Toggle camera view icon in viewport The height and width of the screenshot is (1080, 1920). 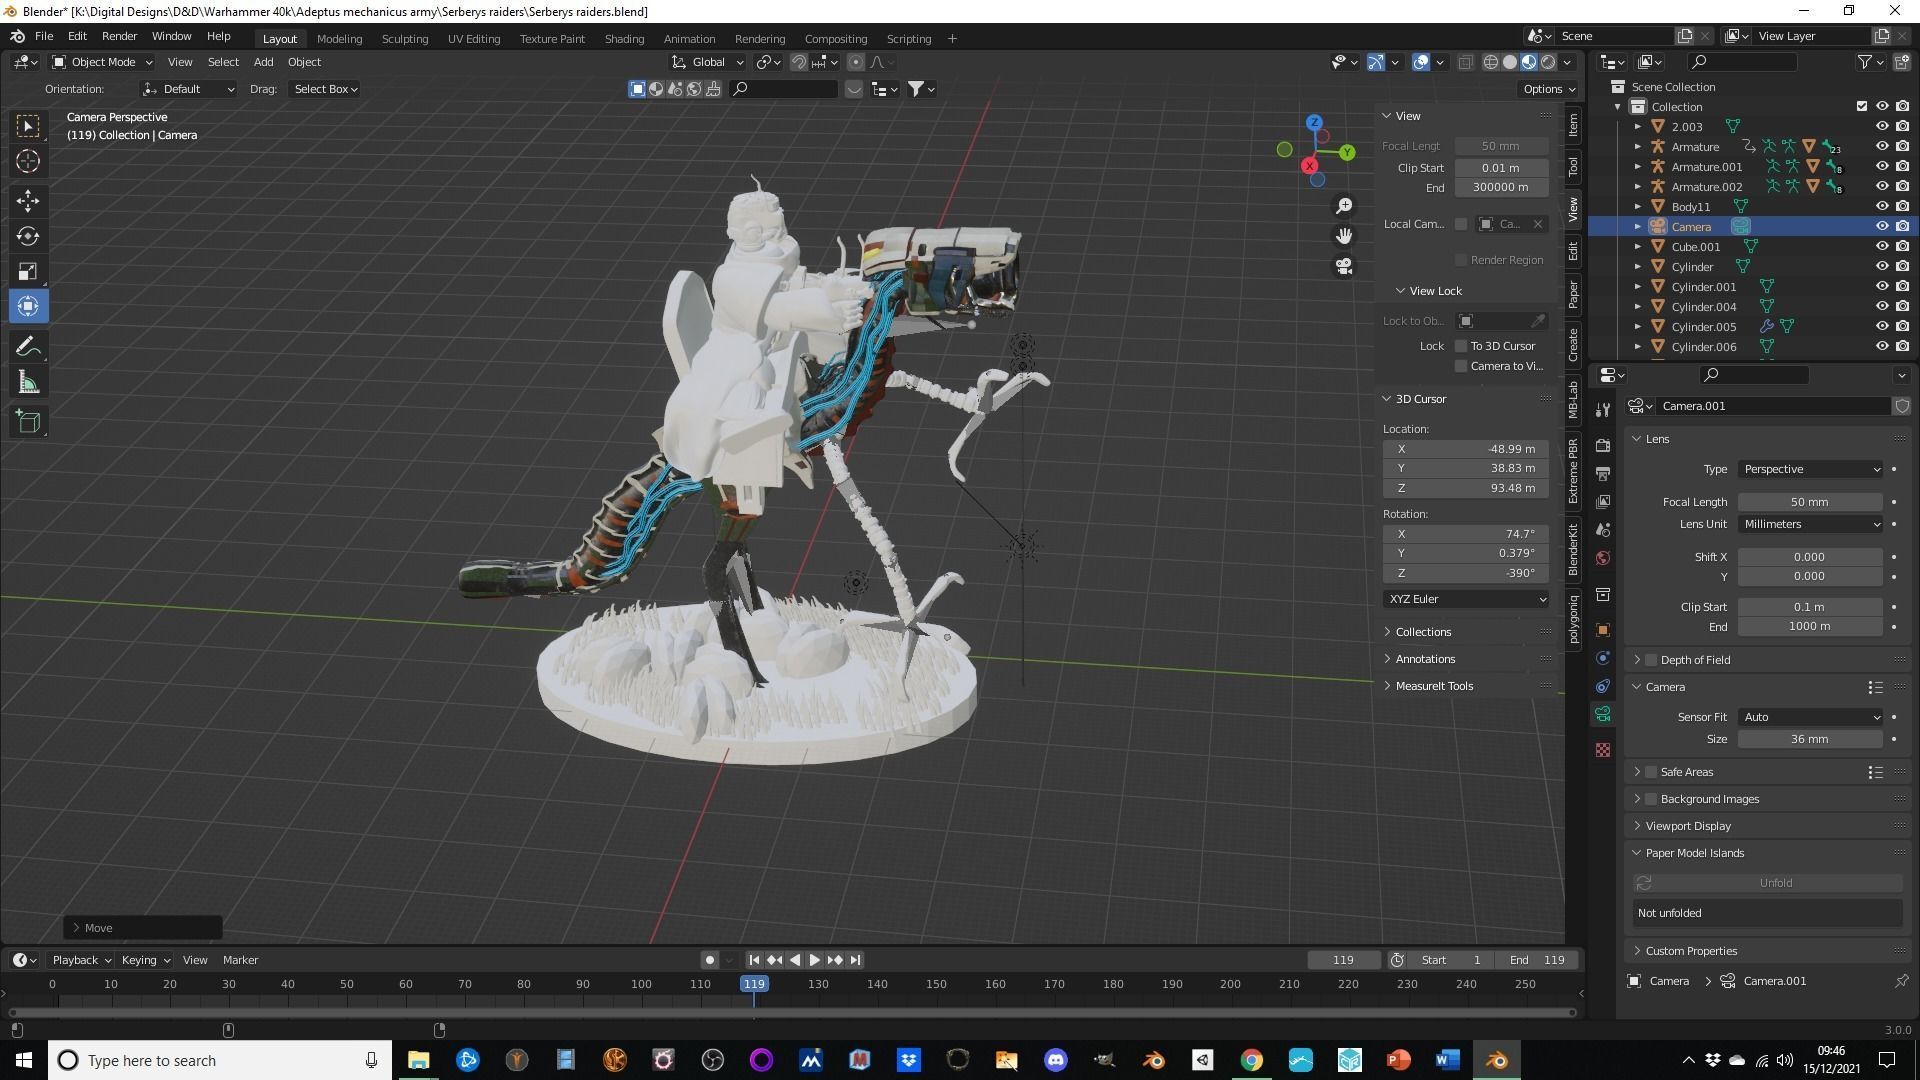pyautogui.click(x=1344, y=266)
